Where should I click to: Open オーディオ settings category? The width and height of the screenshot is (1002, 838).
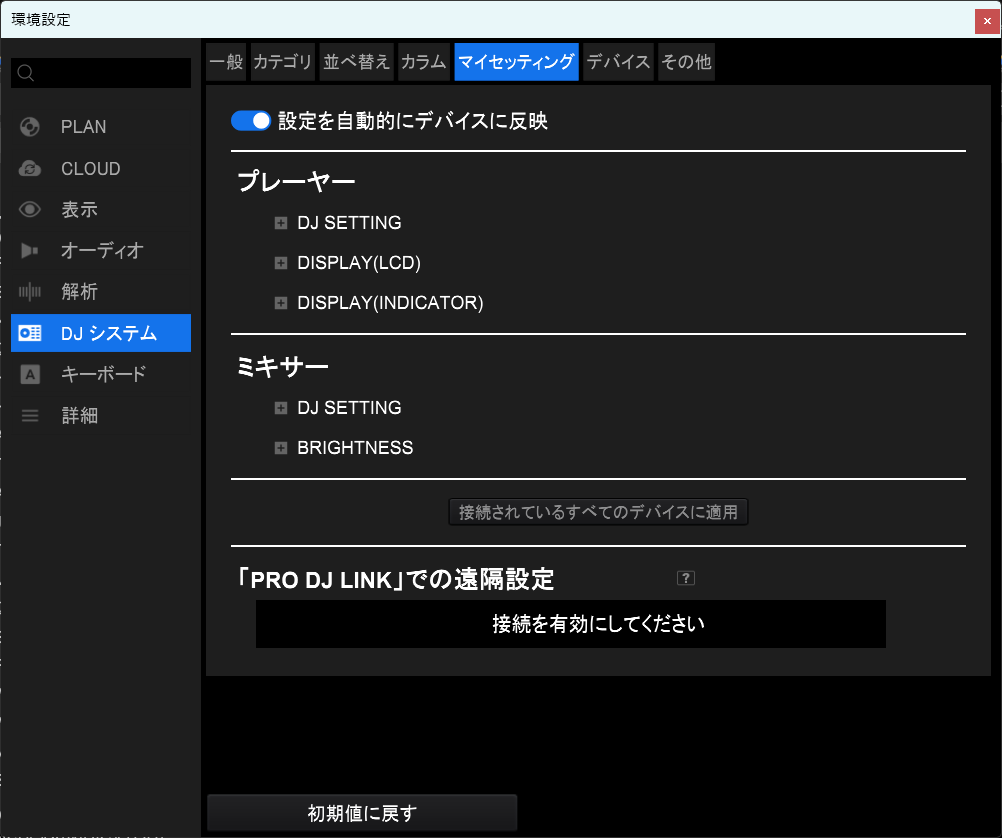click(x=102, y=251)
